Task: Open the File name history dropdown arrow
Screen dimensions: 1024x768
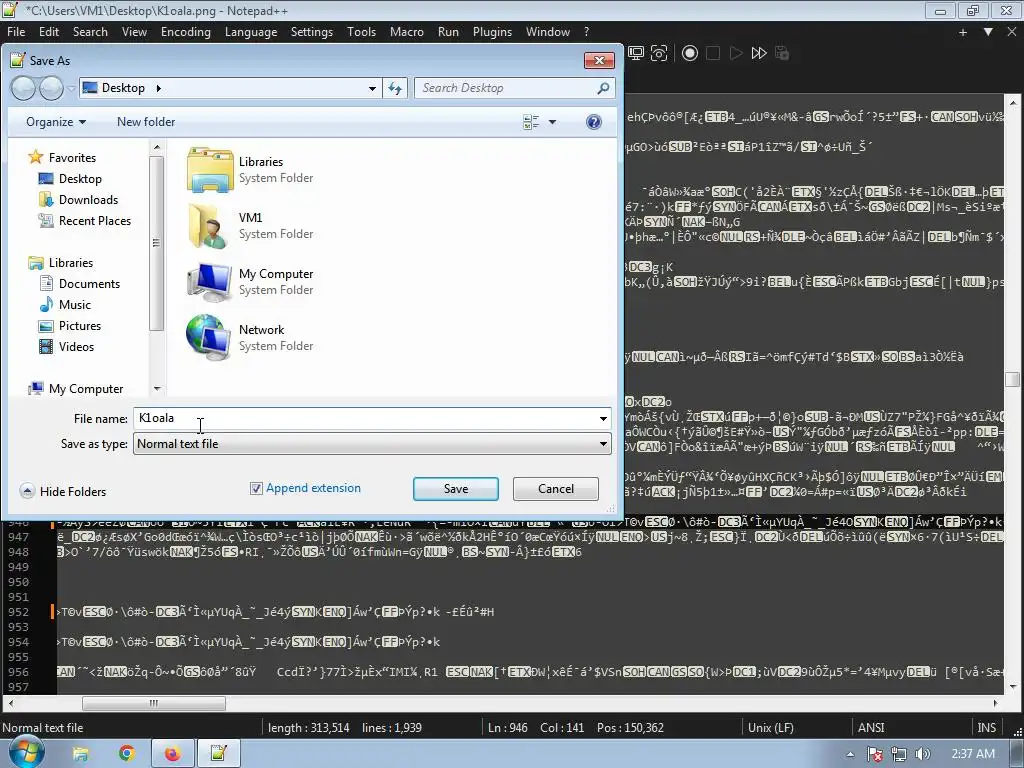Action: tap(603, 419)
